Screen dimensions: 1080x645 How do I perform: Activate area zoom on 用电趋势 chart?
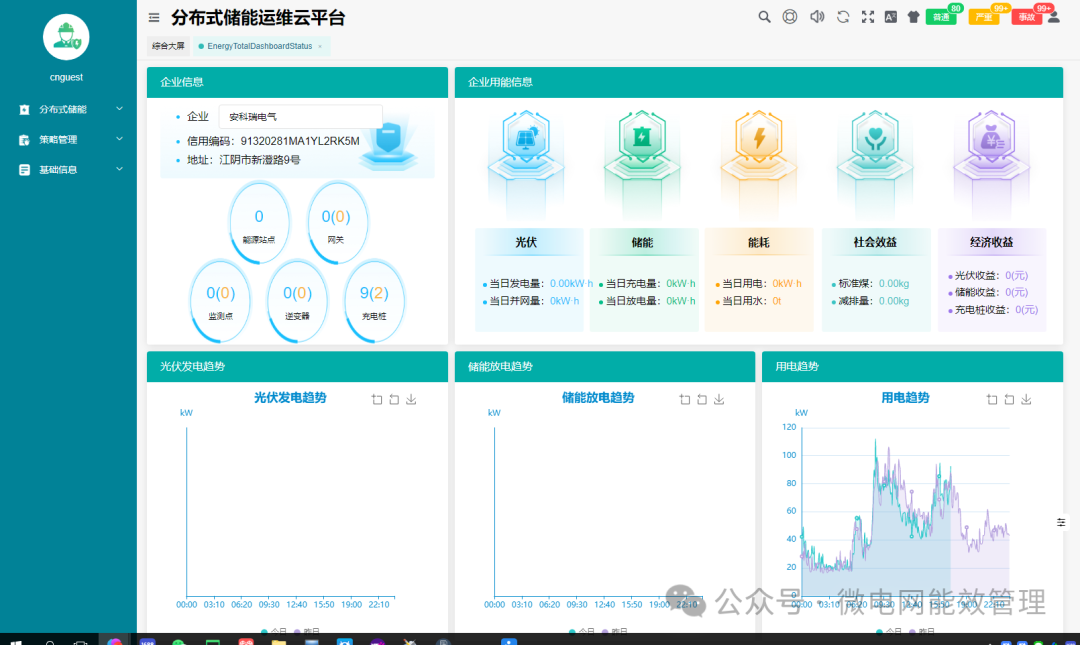[x=992, y=399]
